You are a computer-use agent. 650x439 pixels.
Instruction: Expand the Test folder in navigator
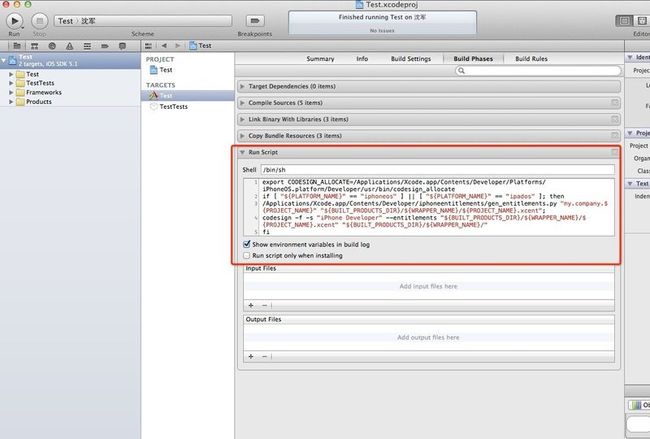[11, 74]
